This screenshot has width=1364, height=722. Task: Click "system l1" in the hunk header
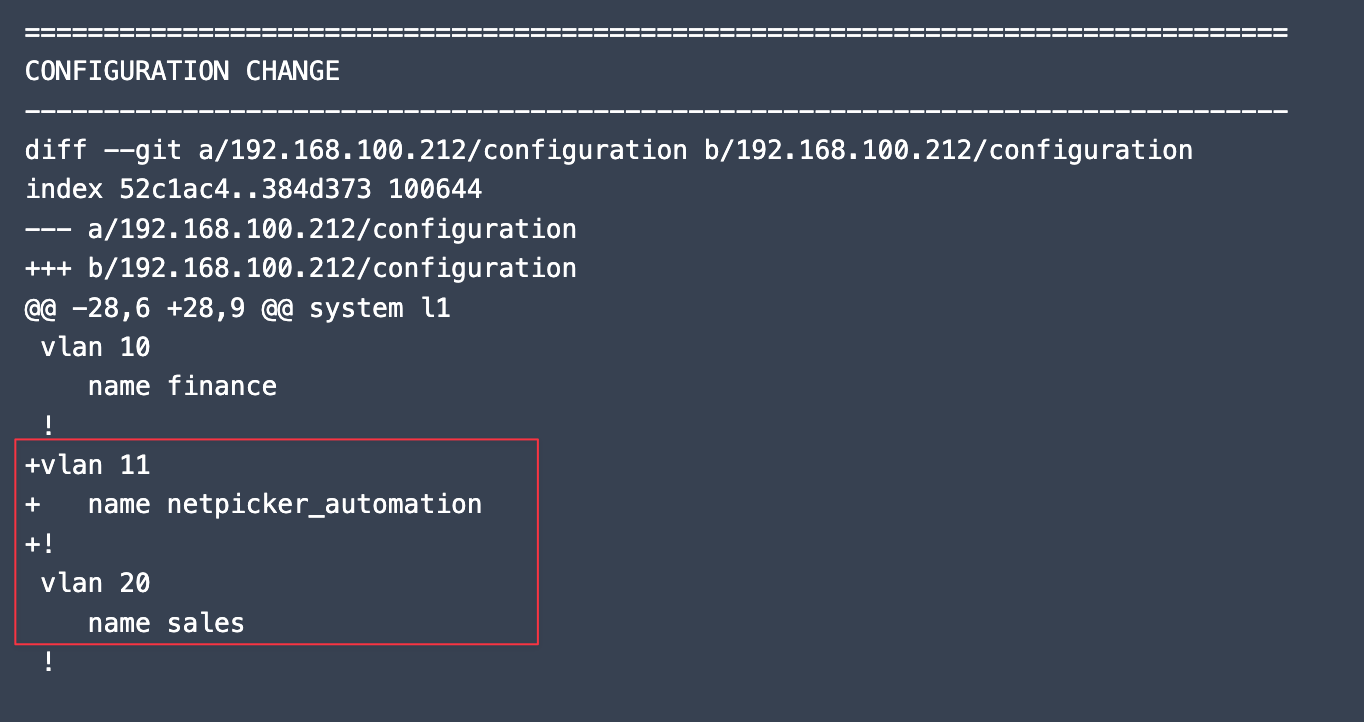(x=380, y=308)
